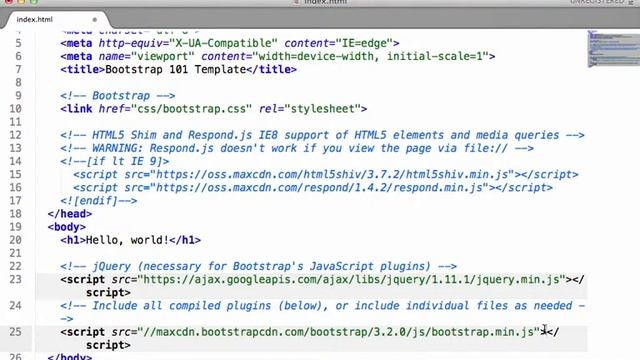Click the HTML5 Shim comment on line 12
Screen dimensions: 640x360
(322, 135)
